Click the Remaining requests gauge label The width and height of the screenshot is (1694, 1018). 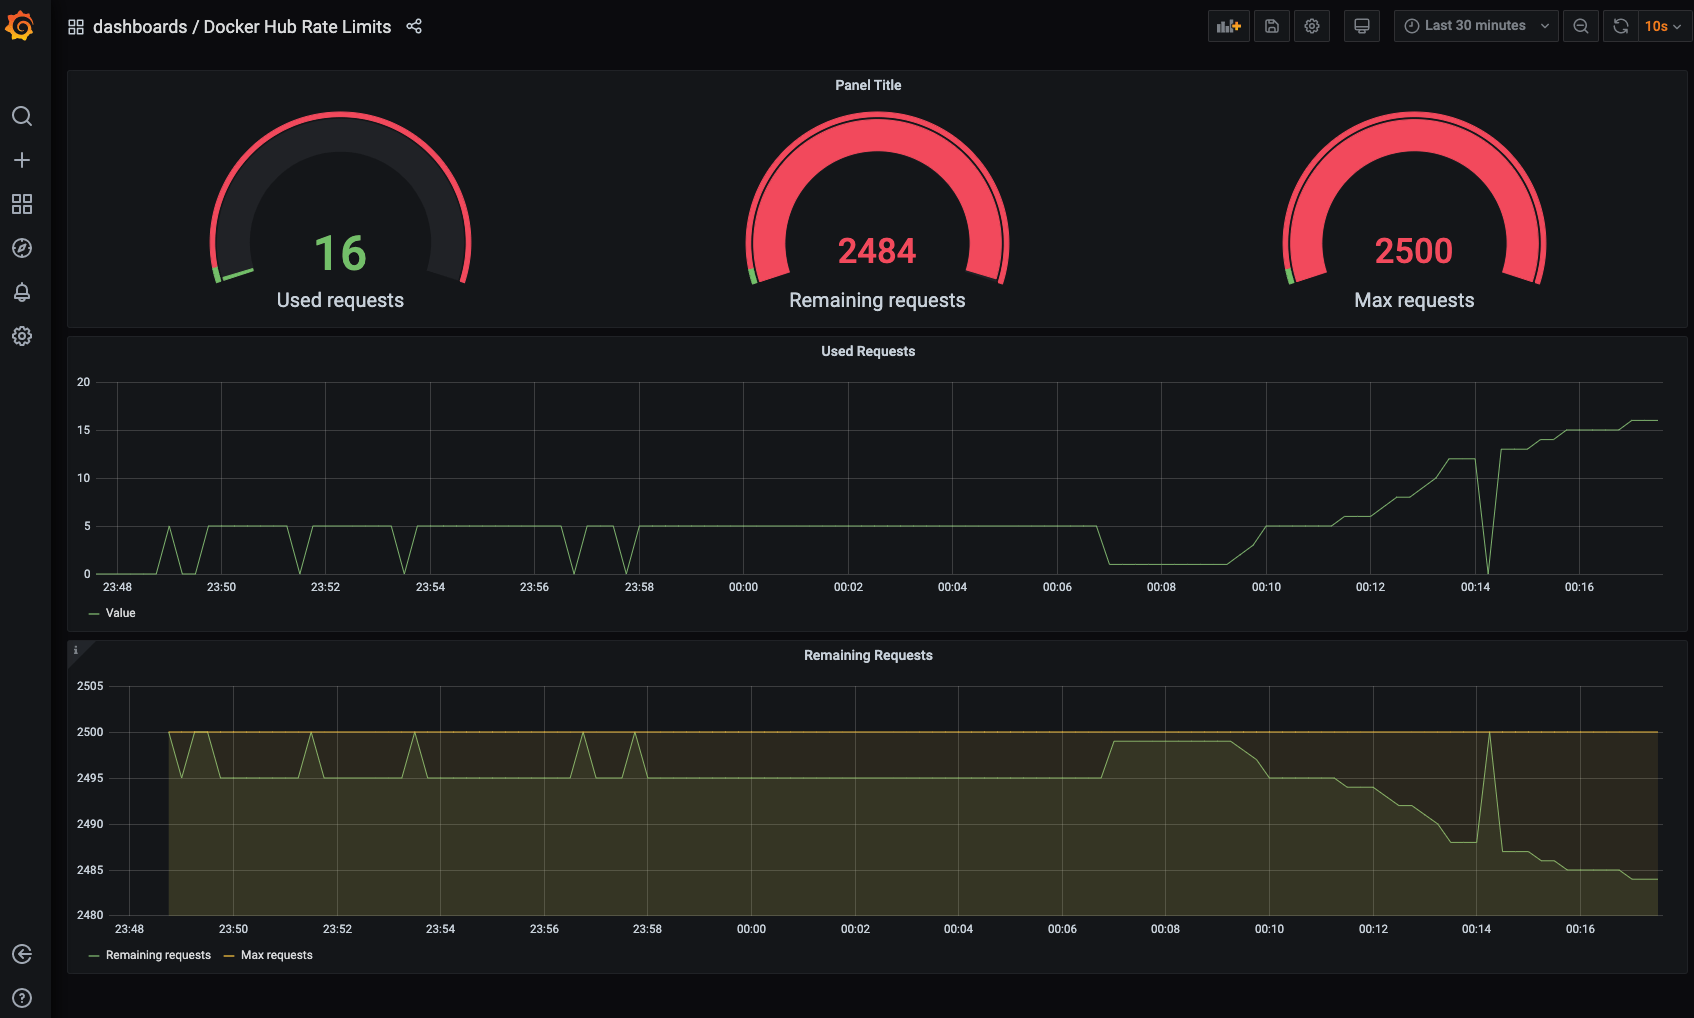[x=877, y=300]
